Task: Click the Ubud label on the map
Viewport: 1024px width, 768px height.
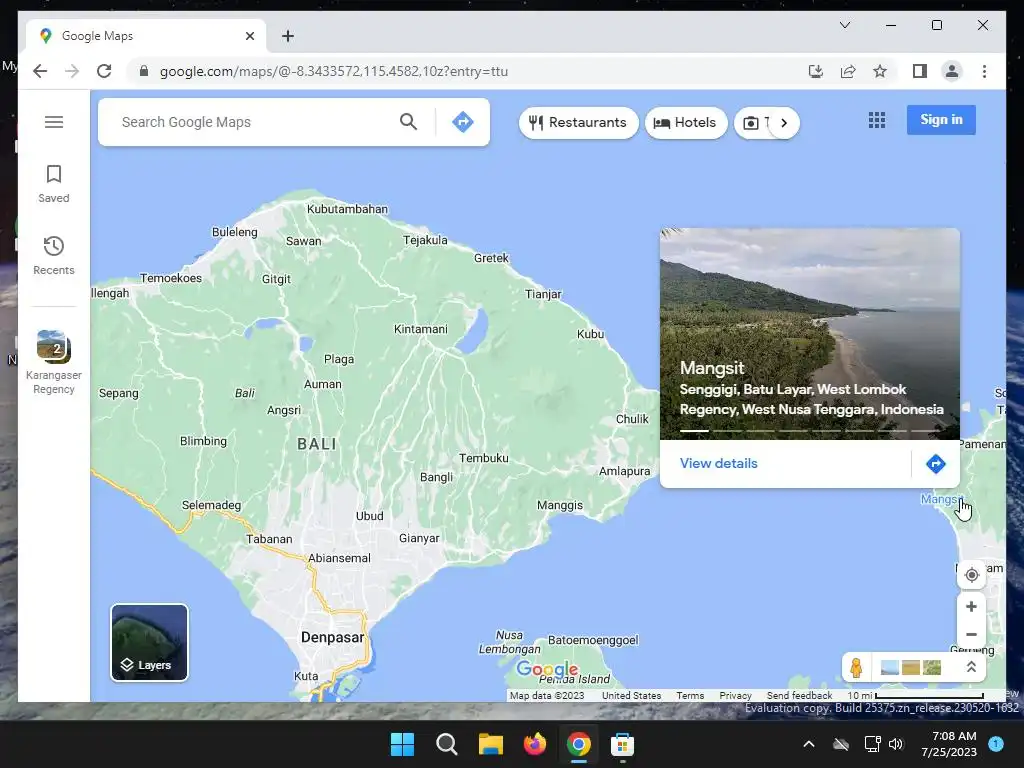Action: 370,516
